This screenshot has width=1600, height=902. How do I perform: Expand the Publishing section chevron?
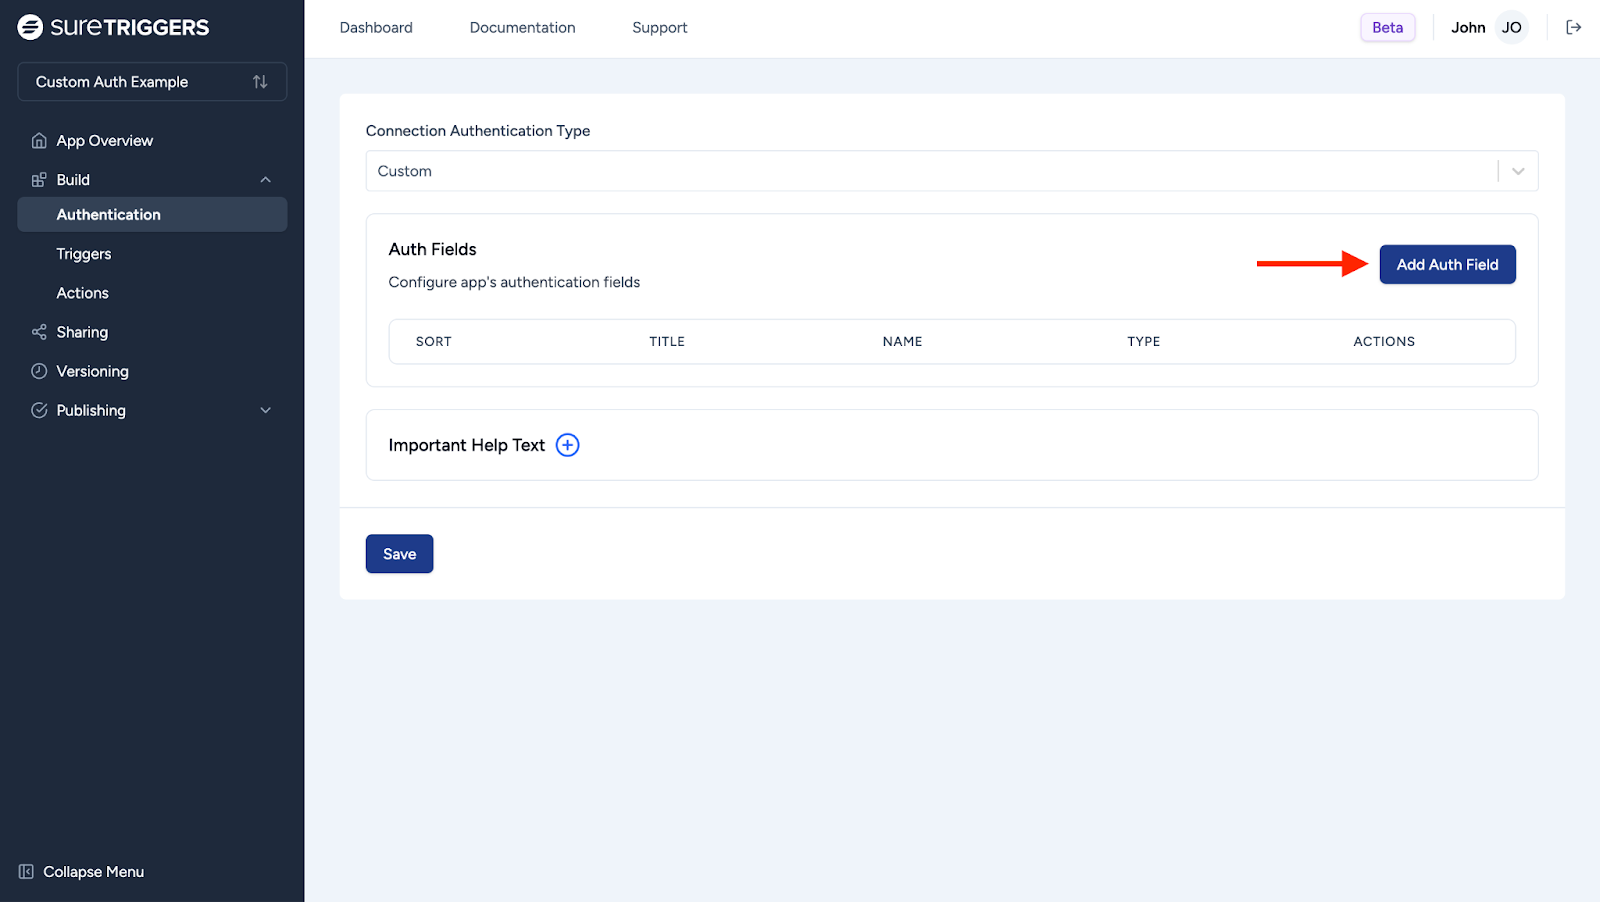266,410
